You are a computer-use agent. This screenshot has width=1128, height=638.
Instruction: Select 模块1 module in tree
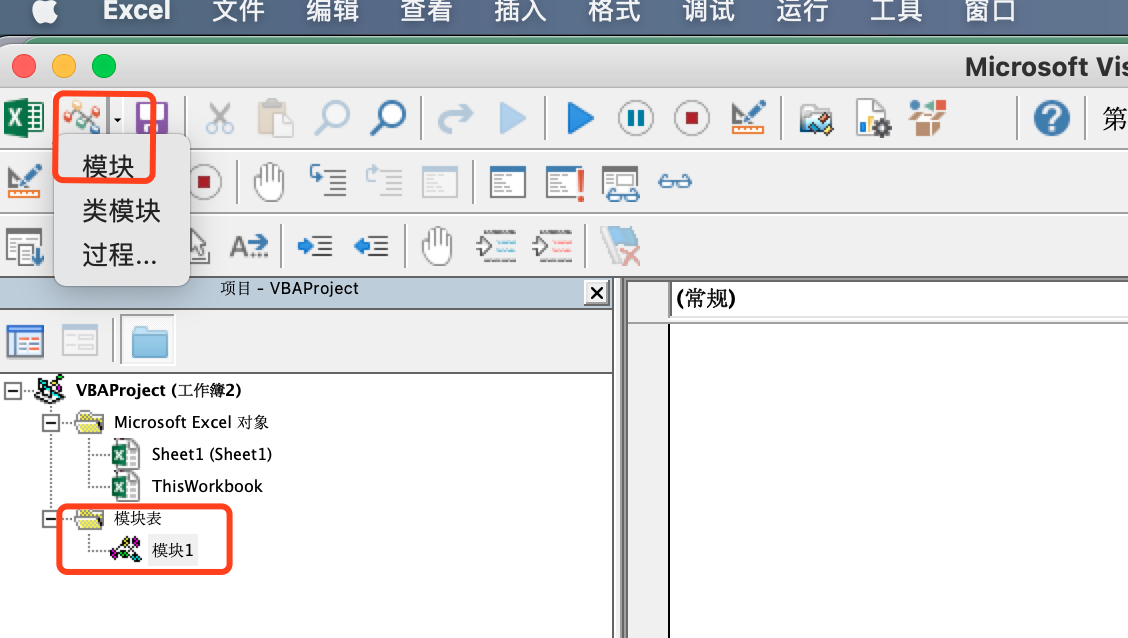click(173, 550)
